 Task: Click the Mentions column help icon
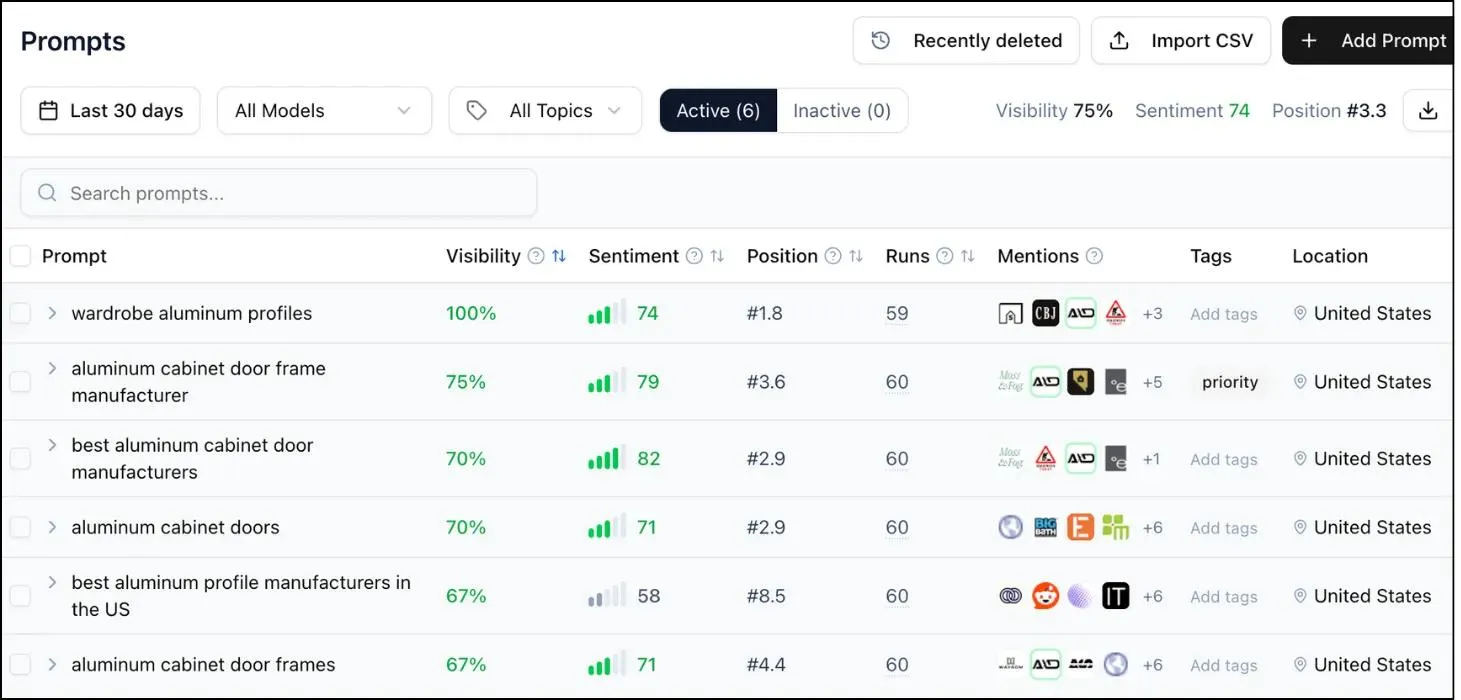pos(1094,256)
